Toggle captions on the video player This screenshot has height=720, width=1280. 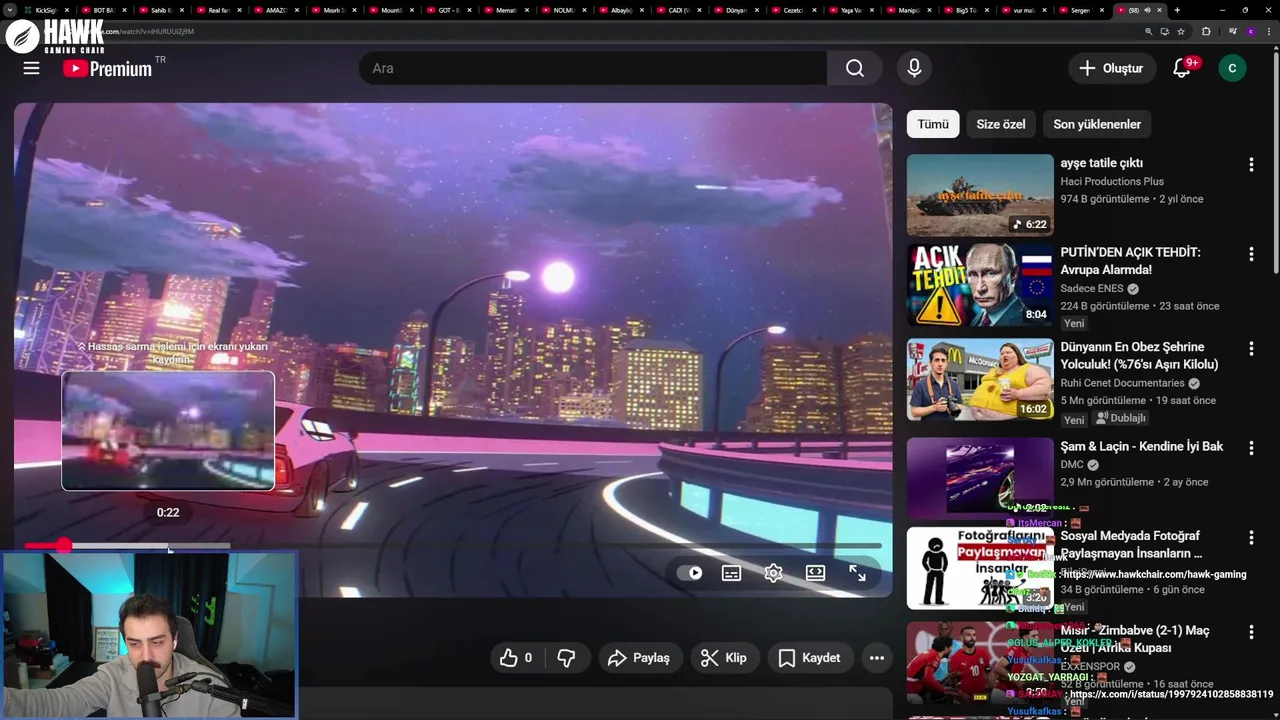pos(731,573)
